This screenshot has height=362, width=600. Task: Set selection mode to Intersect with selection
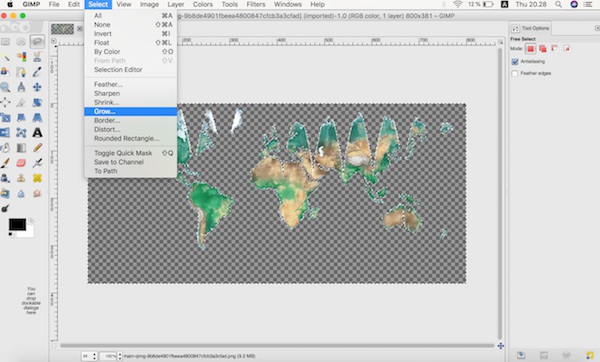pyautogui.click(x=567, y=49)
